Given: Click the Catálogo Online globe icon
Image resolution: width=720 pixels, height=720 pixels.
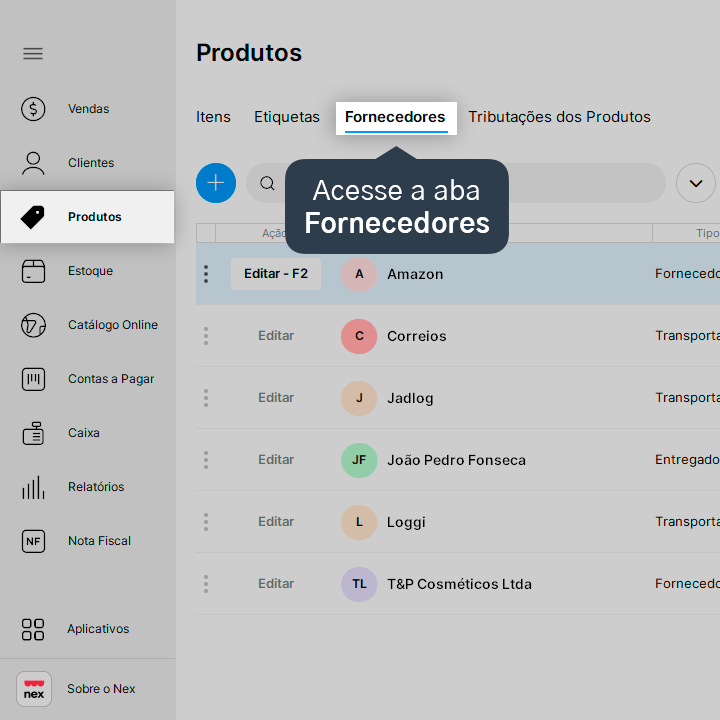Looking at the screenshot, I should coord(33,325).
